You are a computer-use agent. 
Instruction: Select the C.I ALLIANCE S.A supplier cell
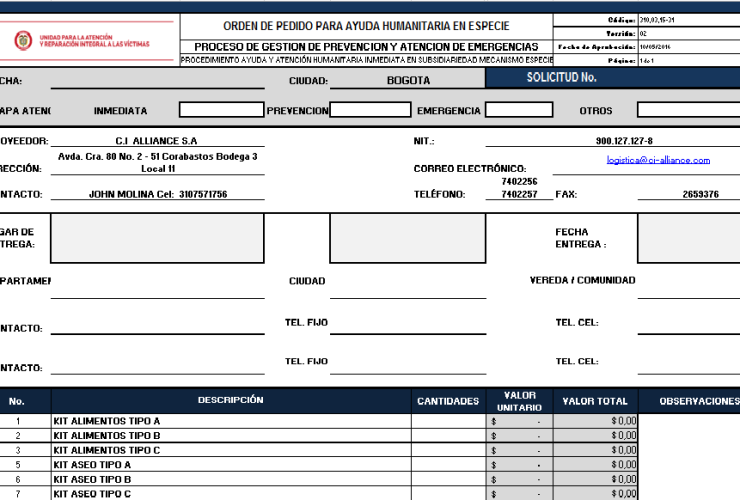click(157, 141)
